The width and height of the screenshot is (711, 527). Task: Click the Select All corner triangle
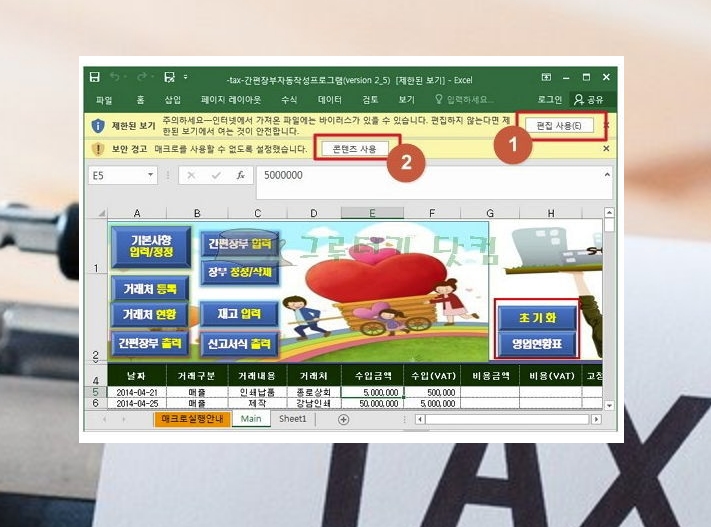[x=102, y=213]
